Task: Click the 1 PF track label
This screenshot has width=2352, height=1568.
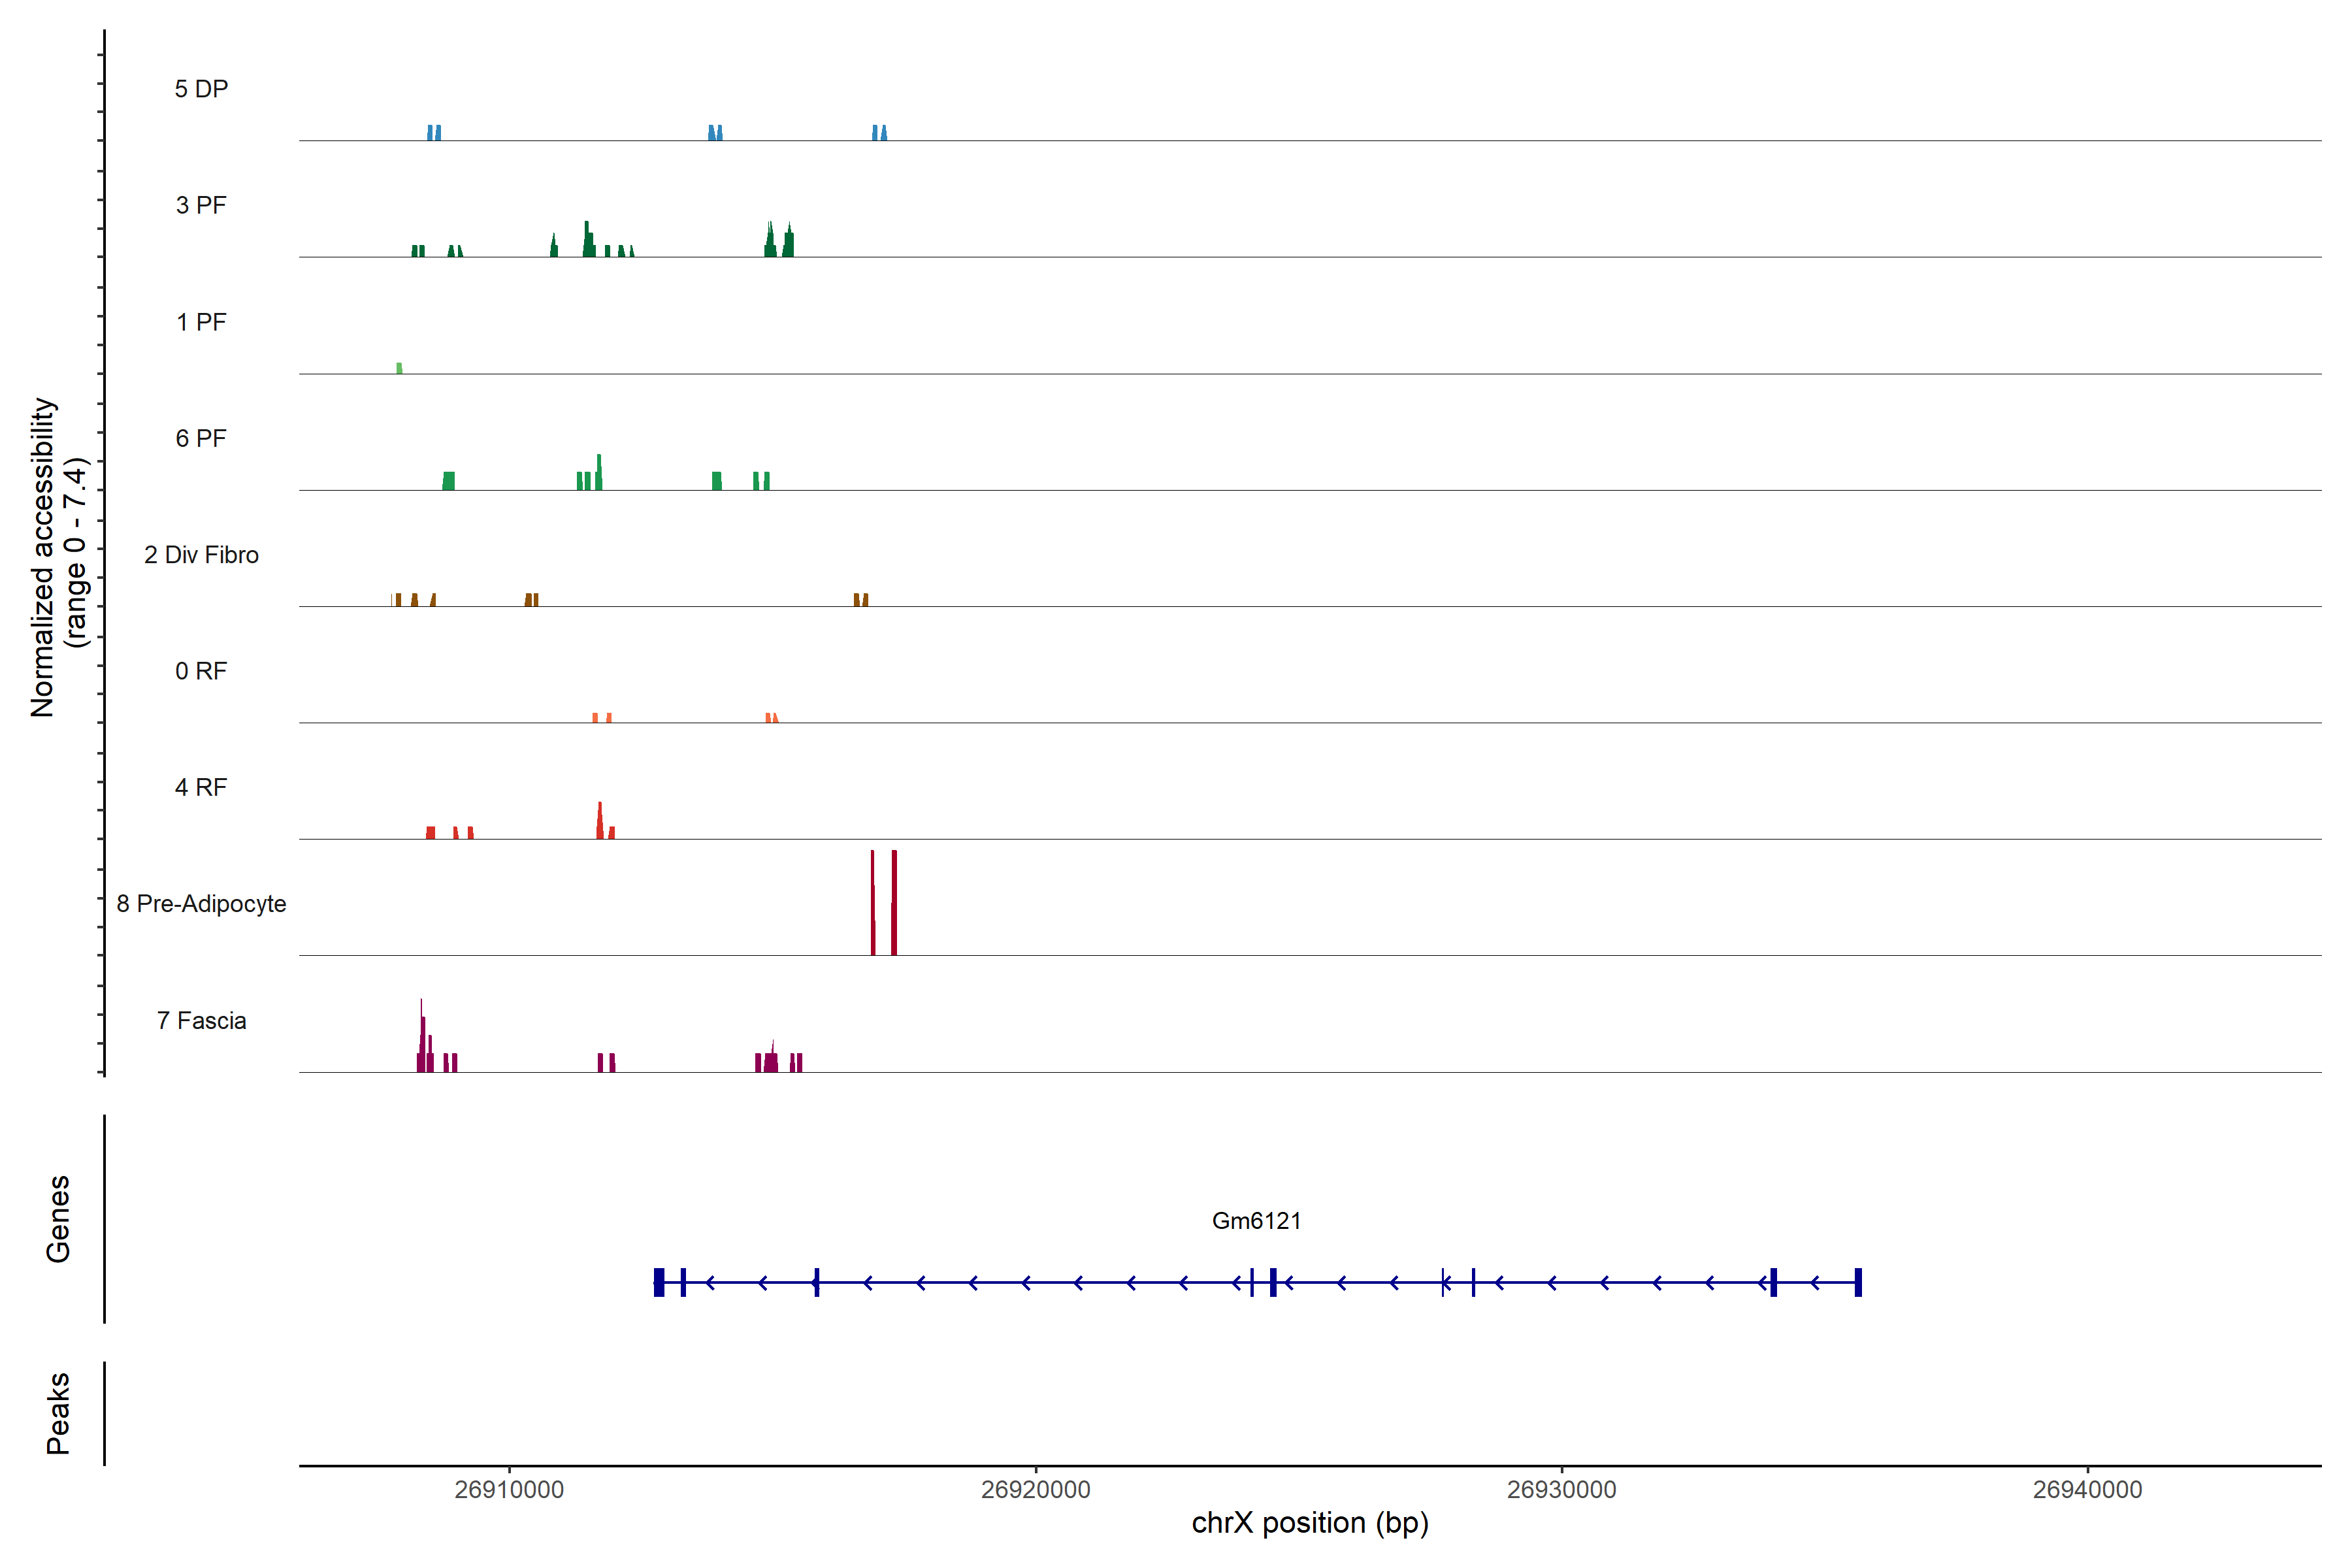Action: tap(201, 322)
